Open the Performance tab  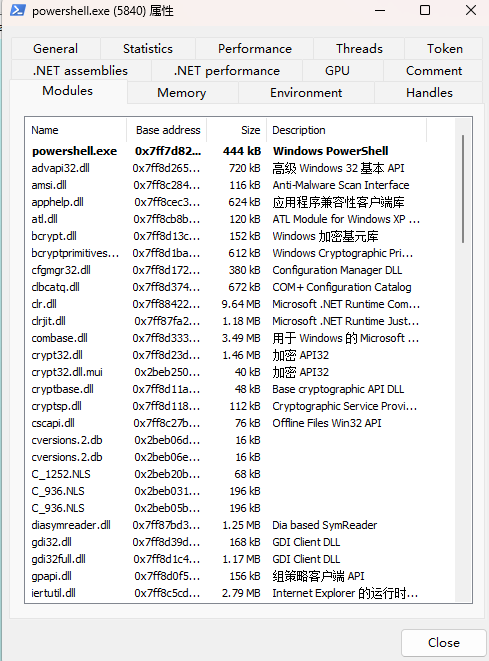(x=255, y=48)
